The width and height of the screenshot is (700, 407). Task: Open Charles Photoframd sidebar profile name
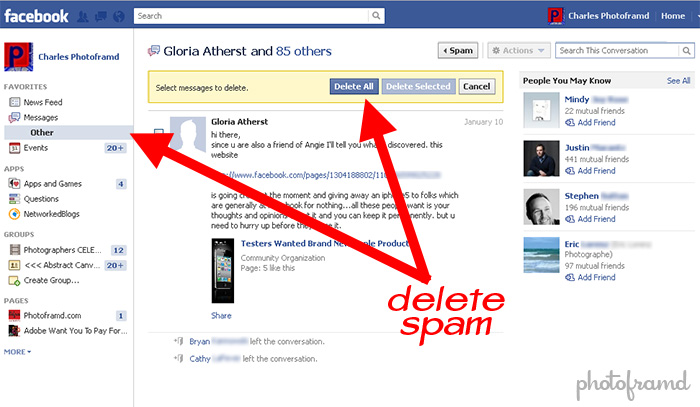coord(79,57)
